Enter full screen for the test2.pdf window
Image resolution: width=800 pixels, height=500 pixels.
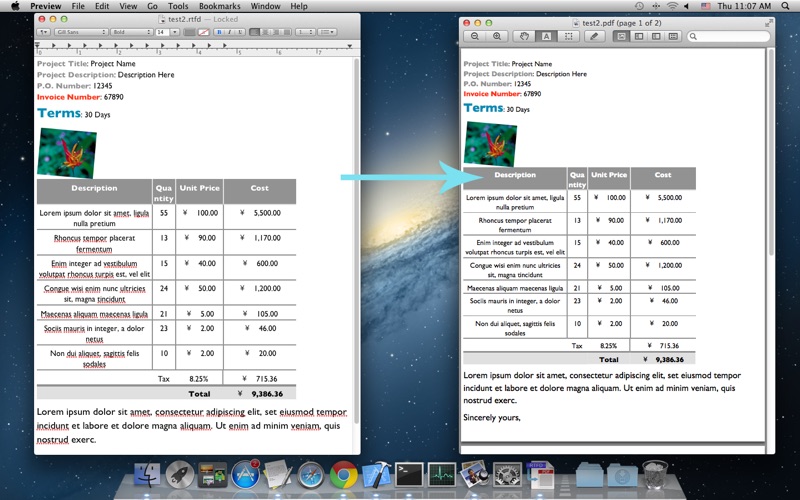[768, 23]
